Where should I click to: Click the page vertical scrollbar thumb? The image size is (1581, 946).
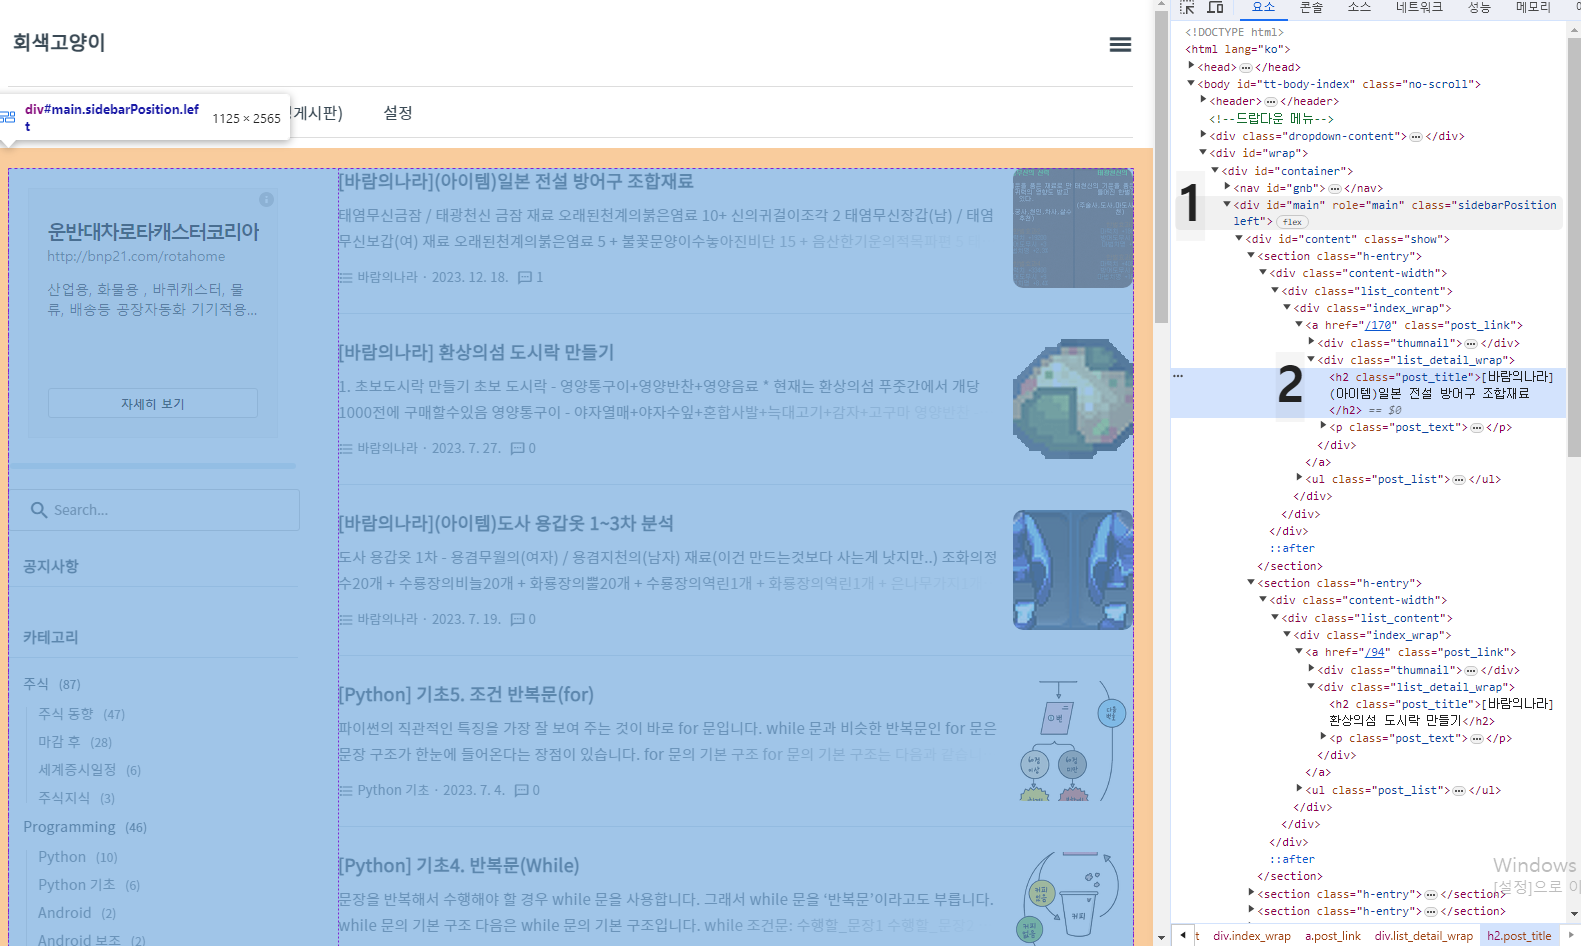(1161, 167)
